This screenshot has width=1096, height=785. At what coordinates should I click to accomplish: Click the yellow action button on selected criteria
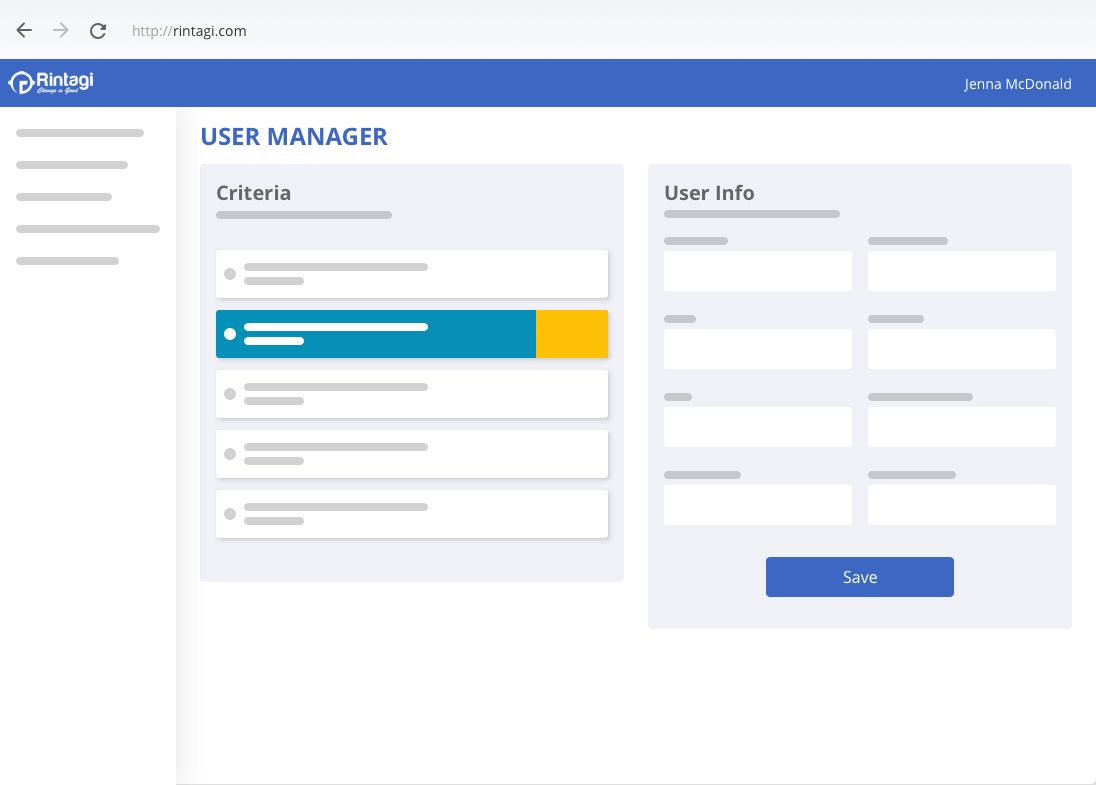[571, 333]
